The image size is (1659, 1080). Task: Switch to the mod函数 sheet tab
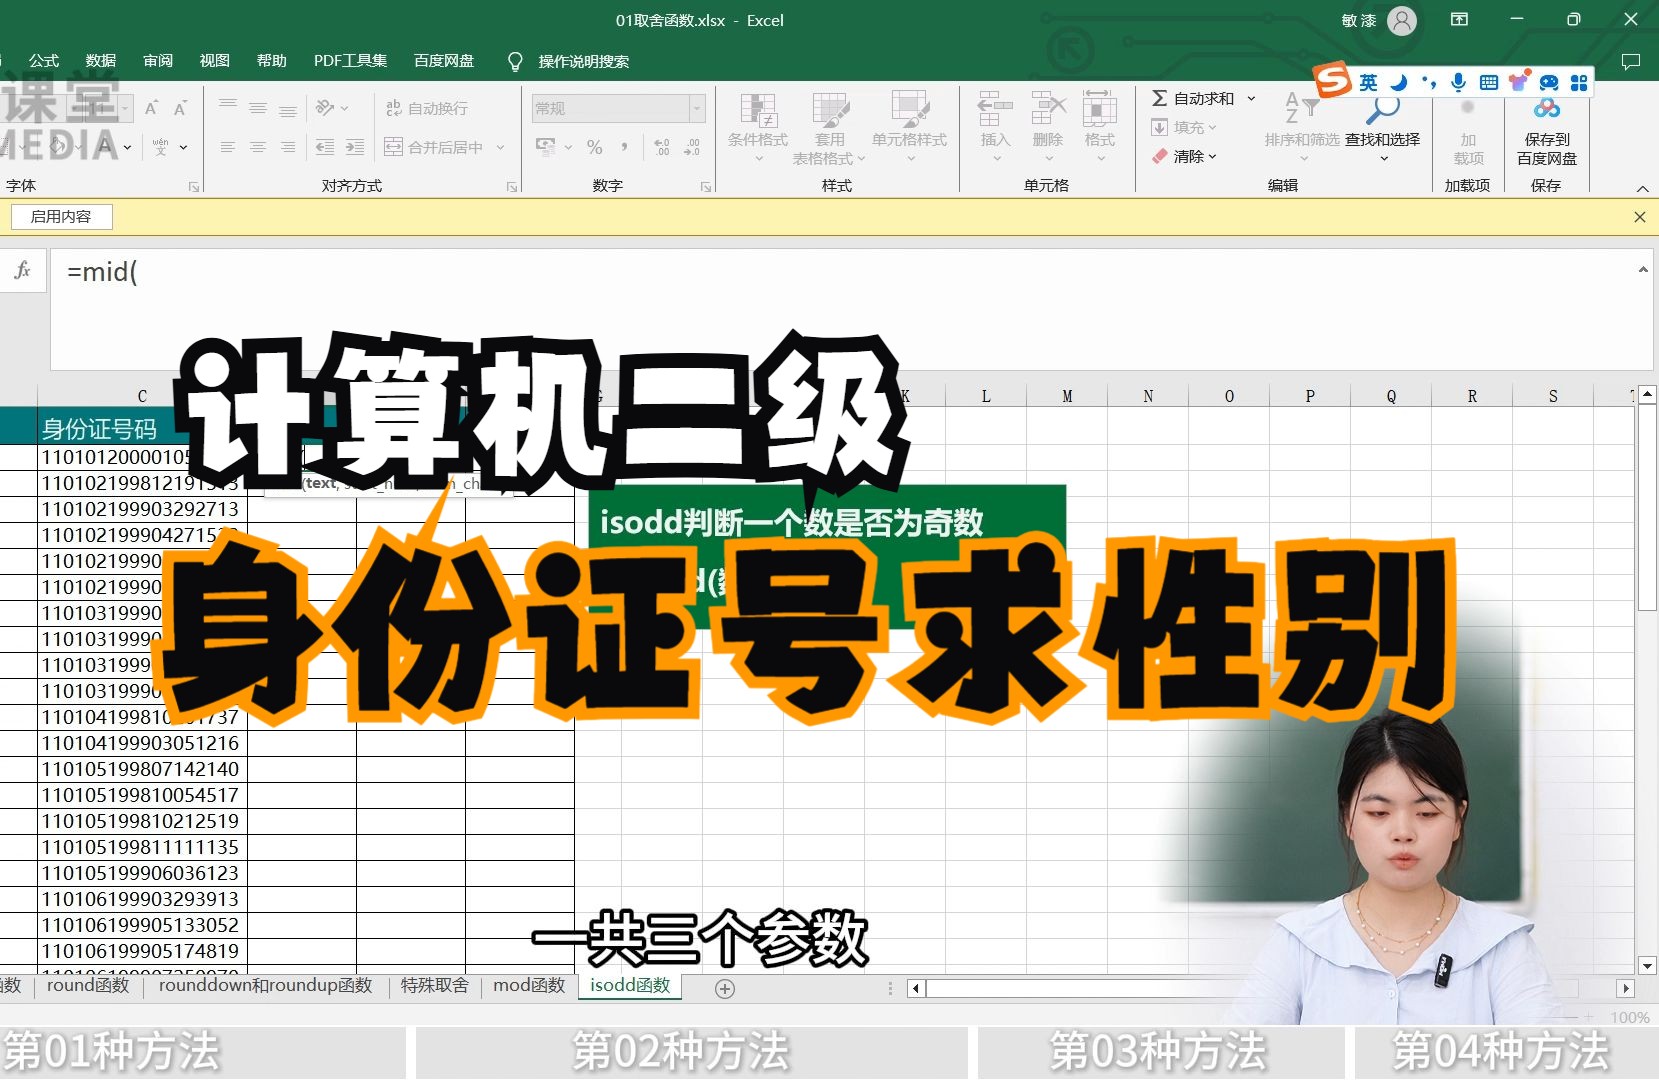[x=528, y=985]
